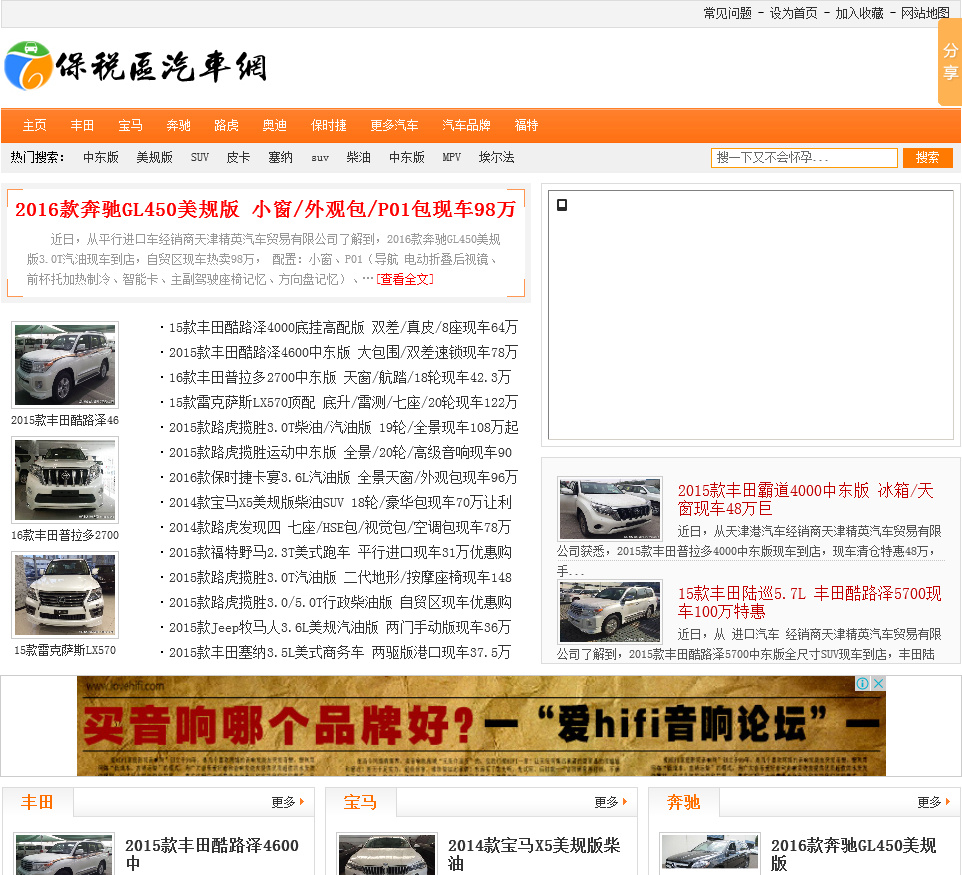
Task: Open 保时捷 navigation menu item
Action: 329,125
